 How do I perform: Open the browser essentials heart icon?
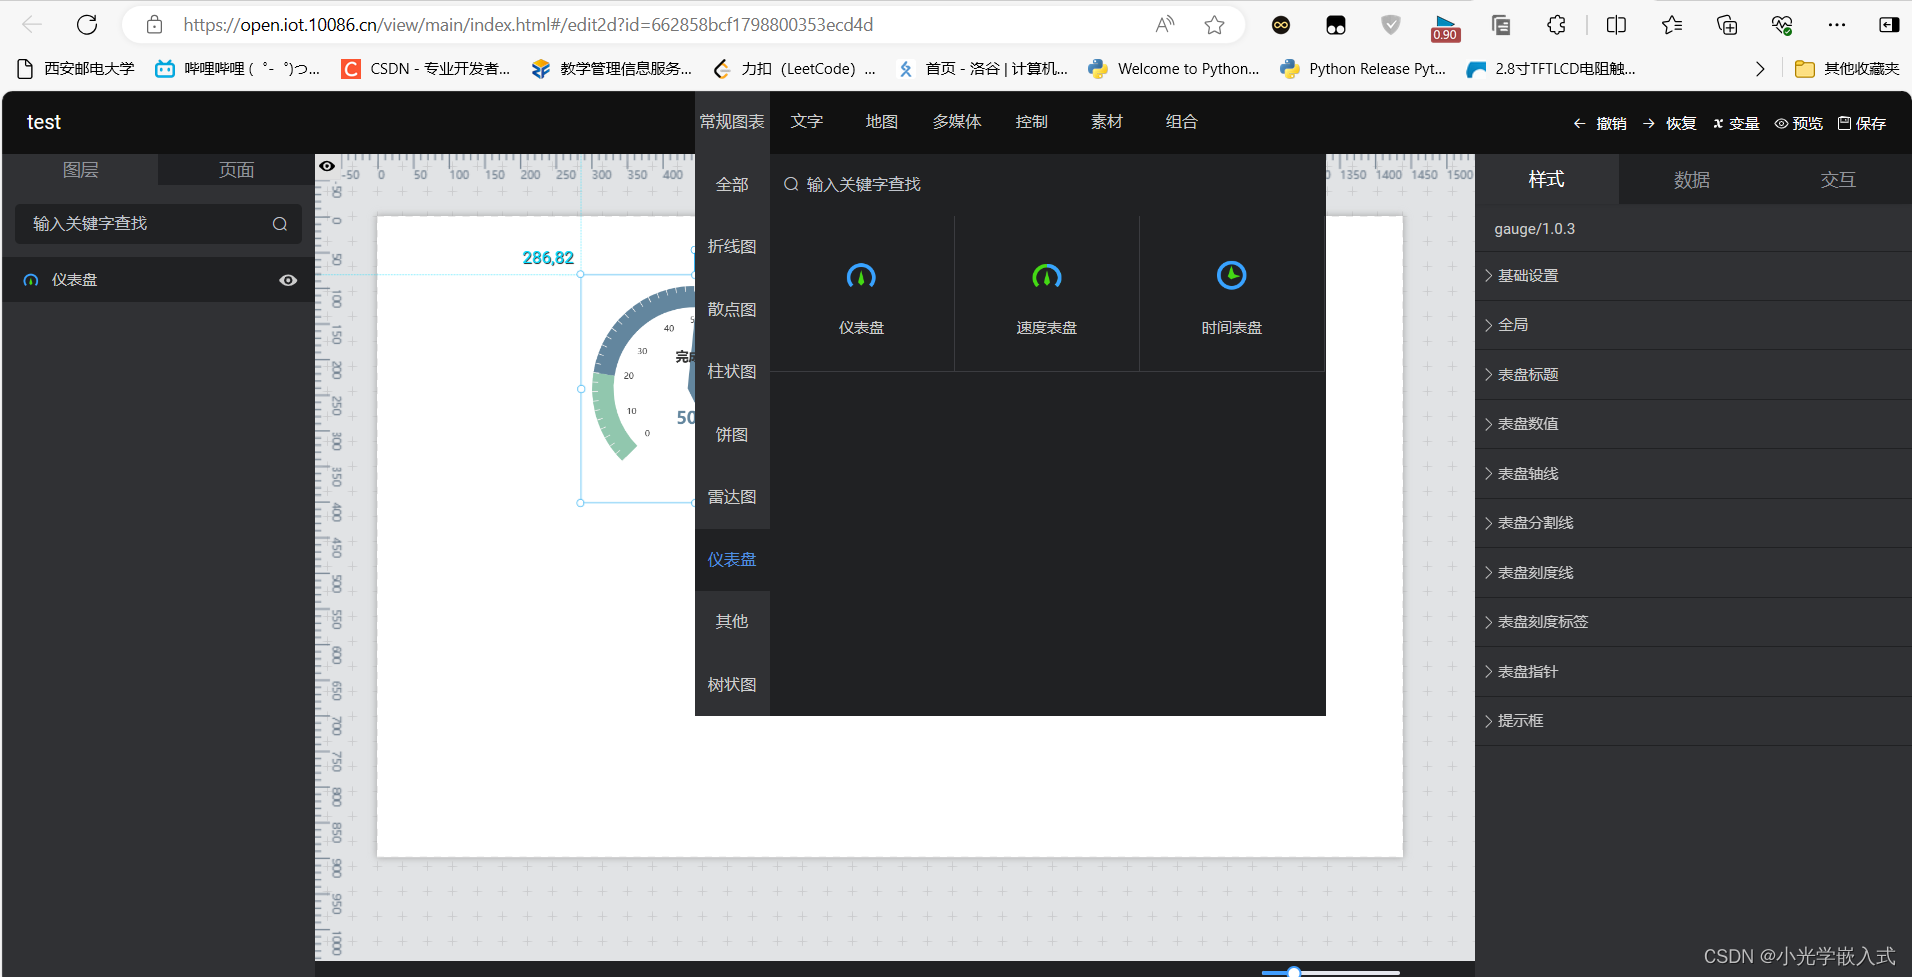[1782, 25]
